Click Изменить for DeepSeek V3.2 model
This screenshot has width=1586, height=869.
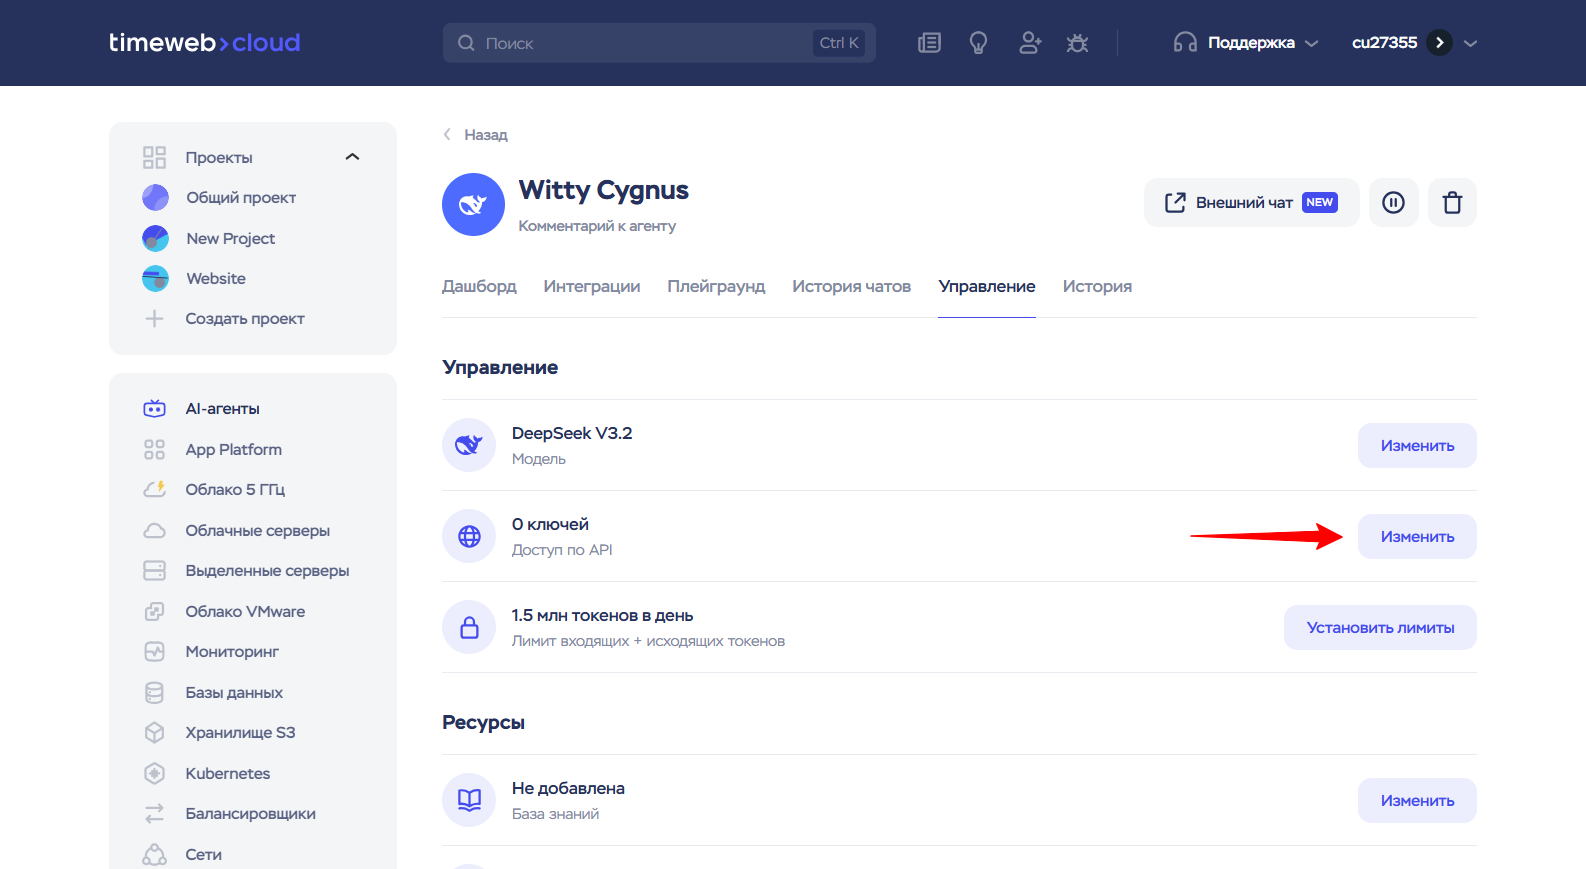[1417, 446]
